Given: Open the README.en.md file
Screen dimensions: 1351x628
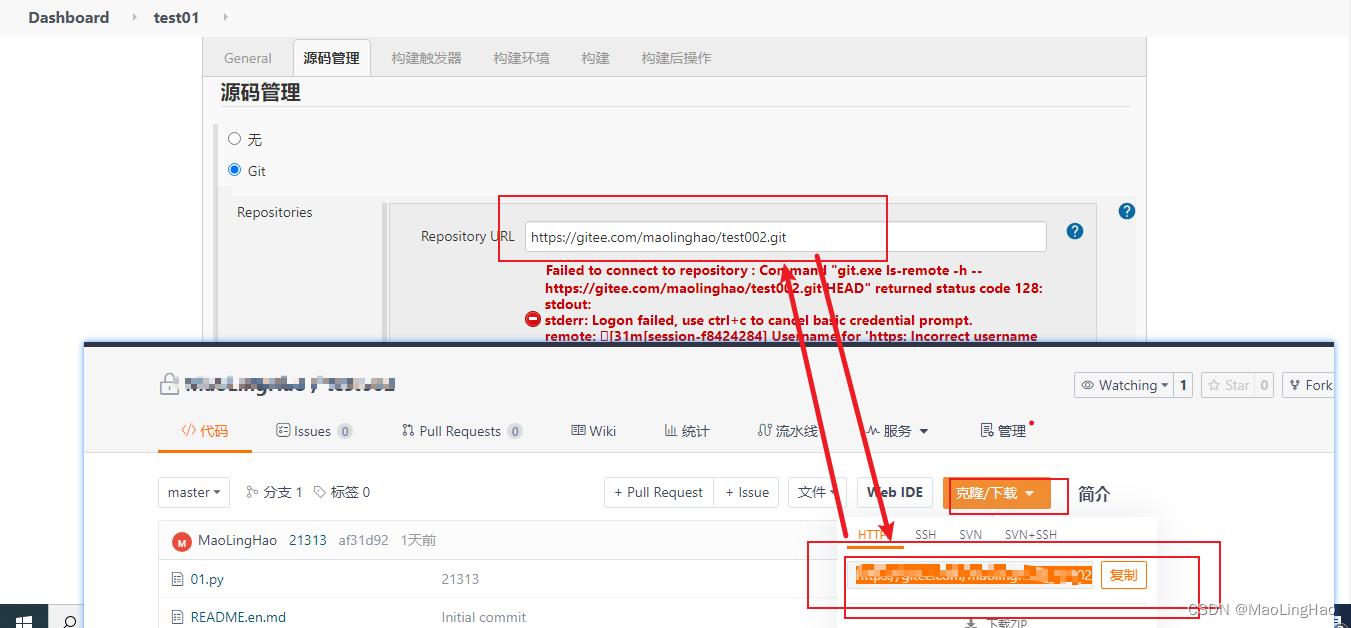Looking at the screenshot, I should pyautogui.click(x=238, y=617).
